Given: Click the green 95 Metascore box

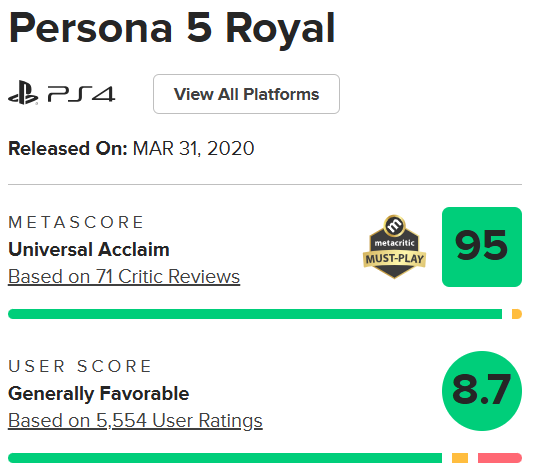Looking at the screenshot, I should click(x=482, y=247).
